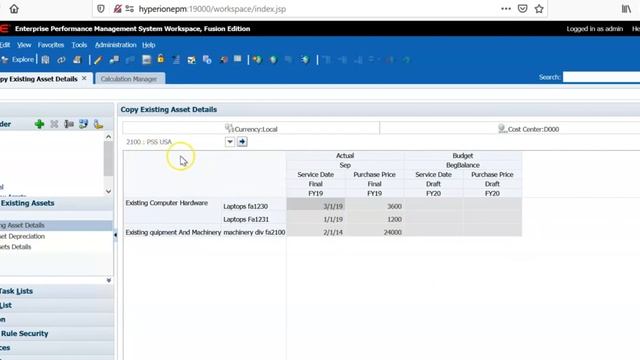Click the green plus add-folder icon

pos(40,124)
